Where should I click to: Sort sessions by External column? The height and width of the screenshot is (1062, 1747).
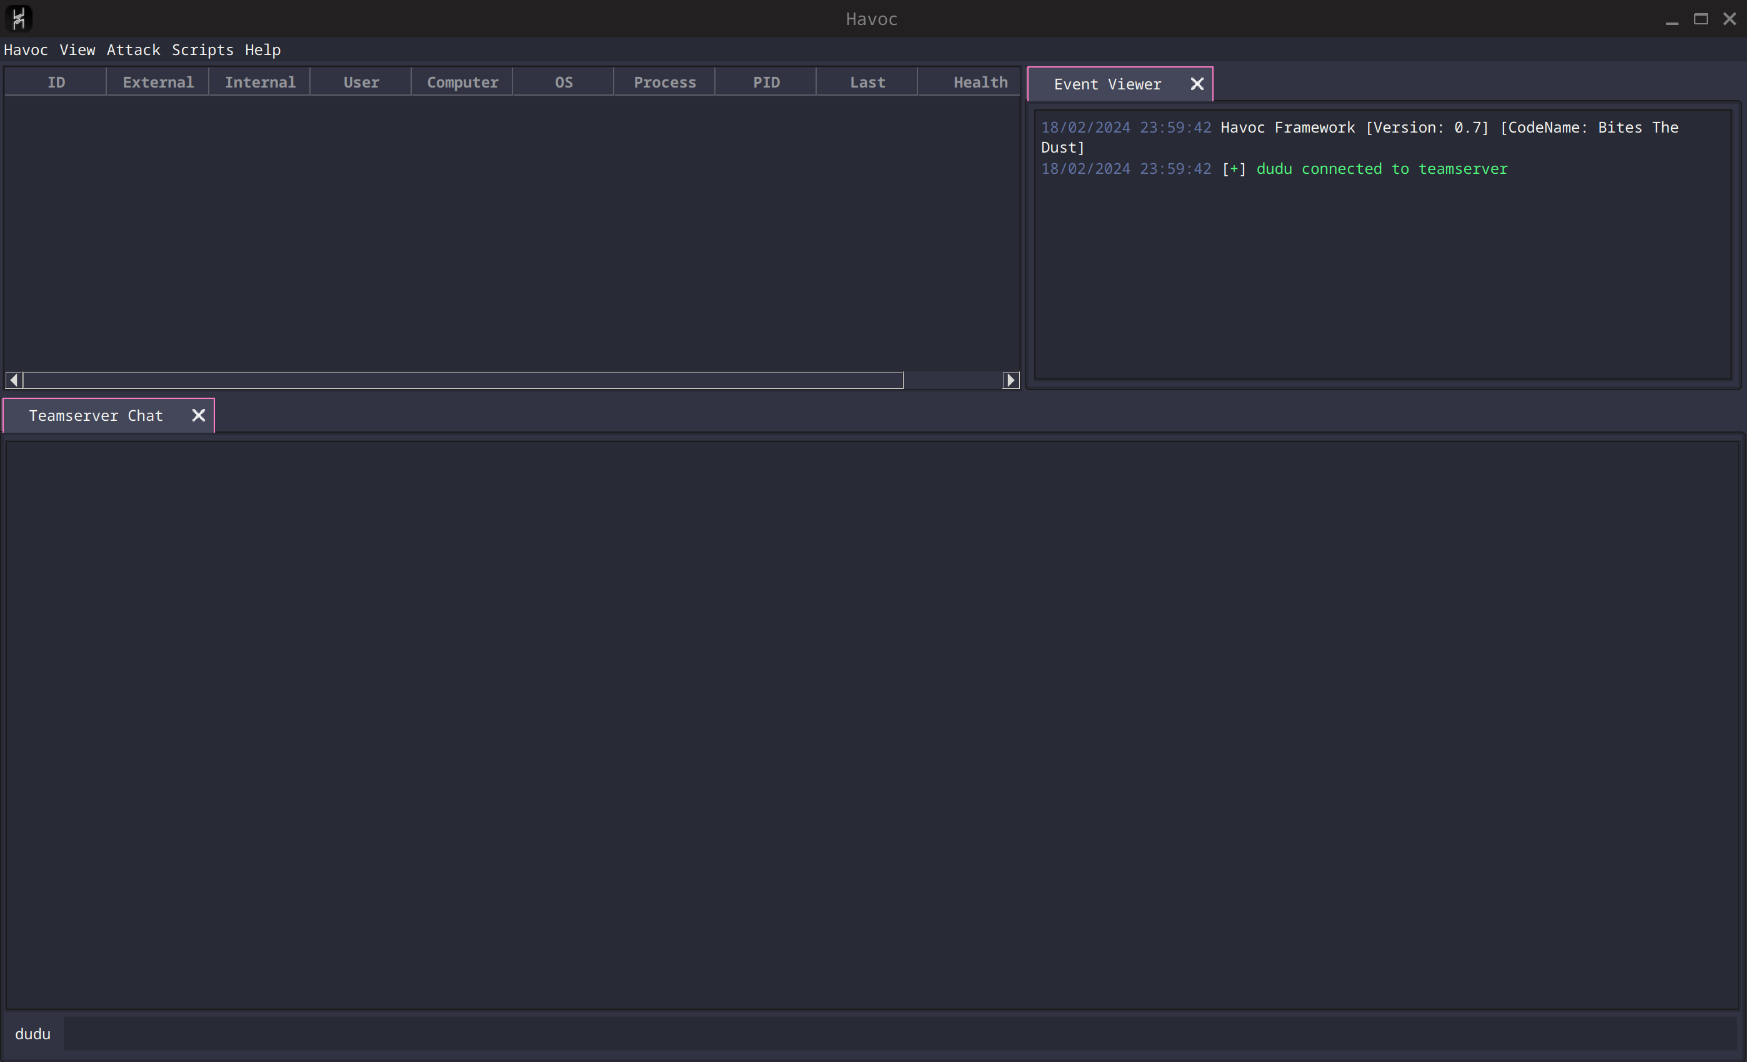tap(158, 82)
